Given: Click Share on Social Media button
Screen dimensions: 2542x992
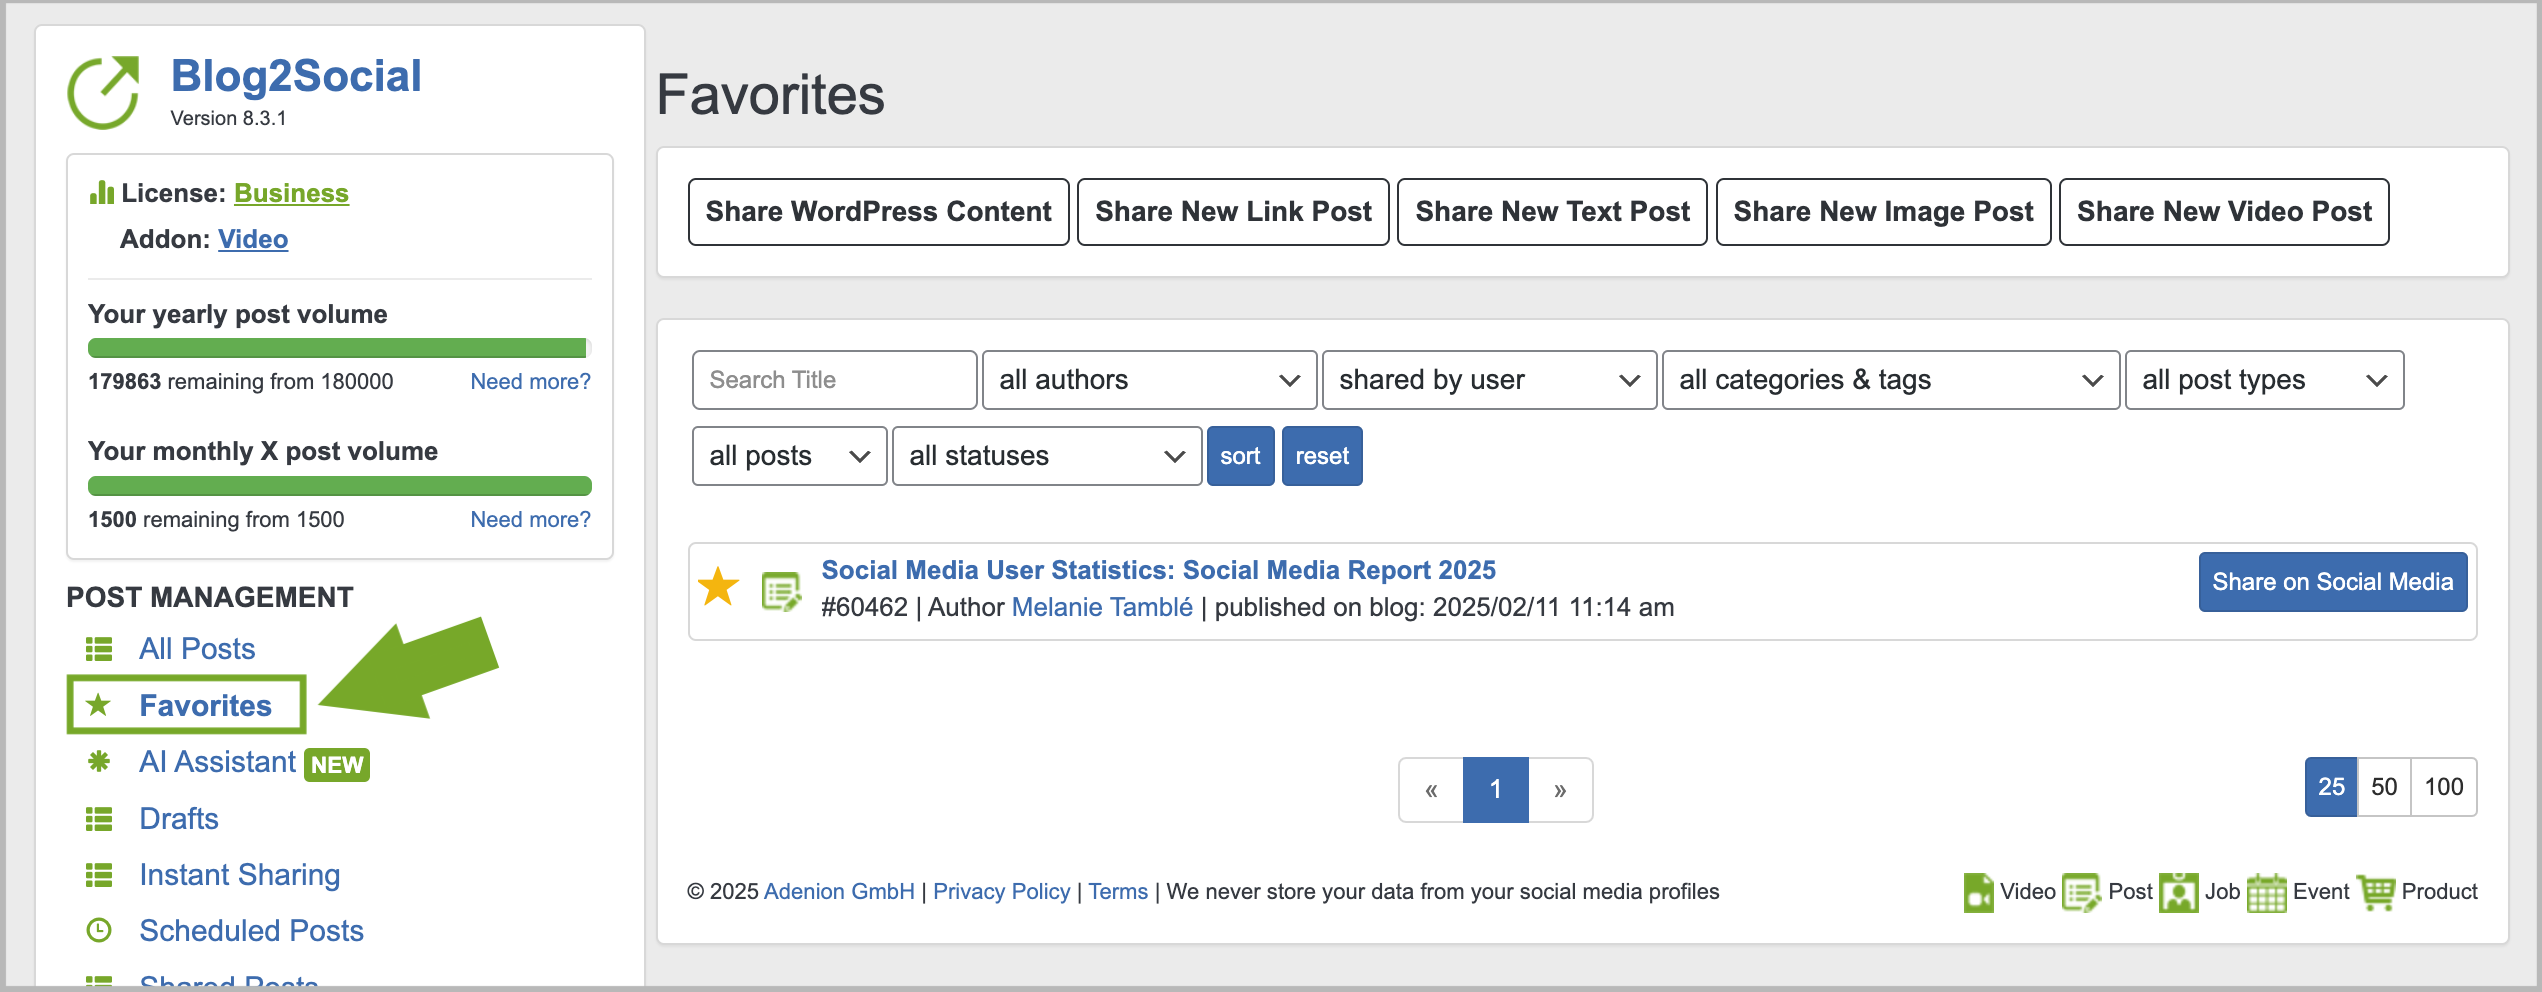Looking at the screenshot, I should 2332,582.
